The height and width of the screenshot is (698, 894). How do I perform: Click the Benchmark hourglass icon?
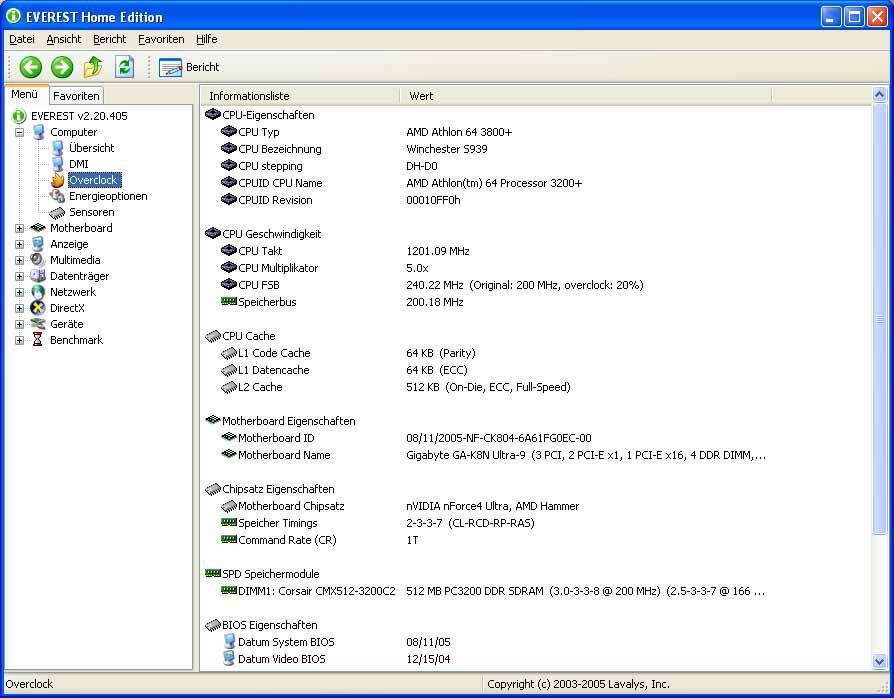pos(38,340)
